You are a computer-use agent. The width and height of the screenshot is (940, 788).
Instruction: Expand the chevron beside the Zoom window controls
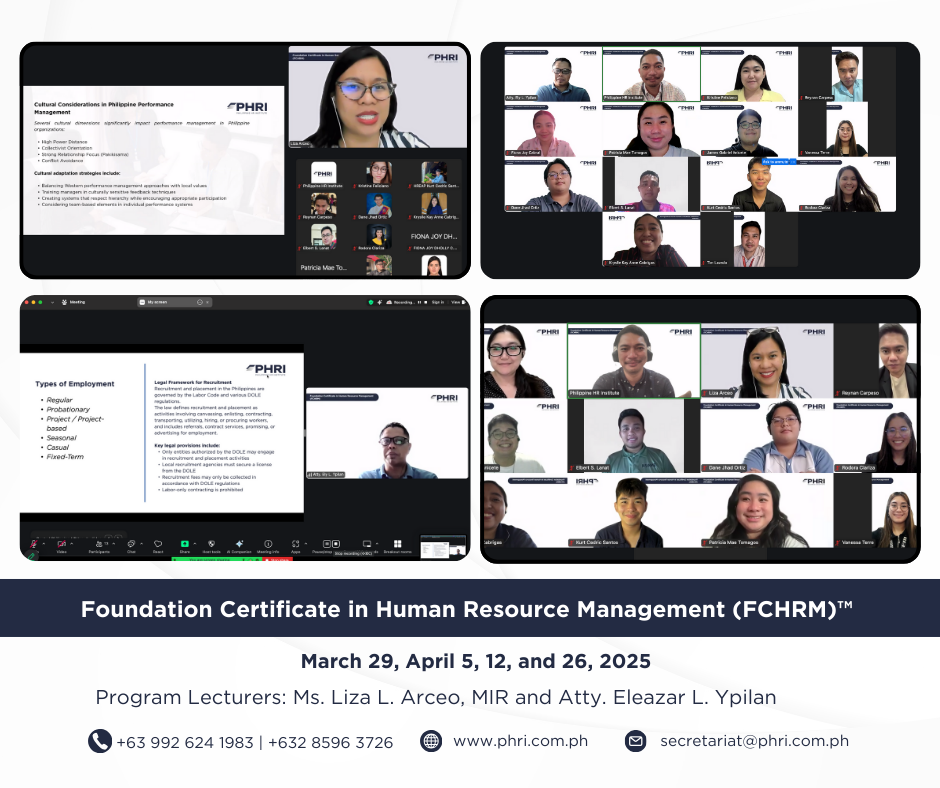click(53, 302)
